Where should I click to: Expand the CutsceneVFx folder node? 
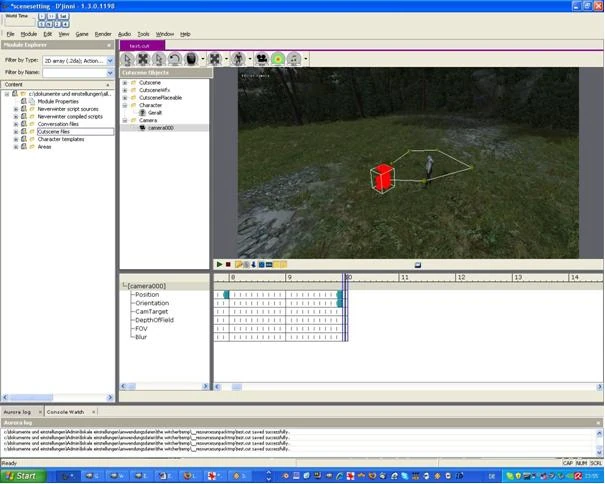[125, 90]
